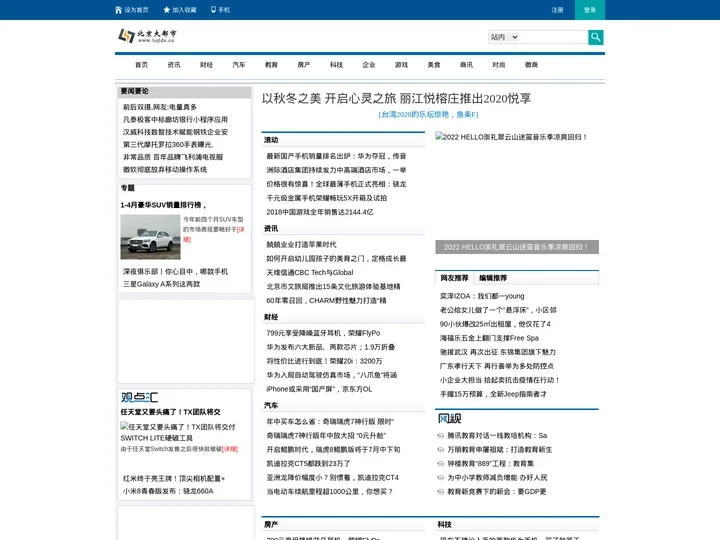Open the 汽车 navigation item

point(239,65)
